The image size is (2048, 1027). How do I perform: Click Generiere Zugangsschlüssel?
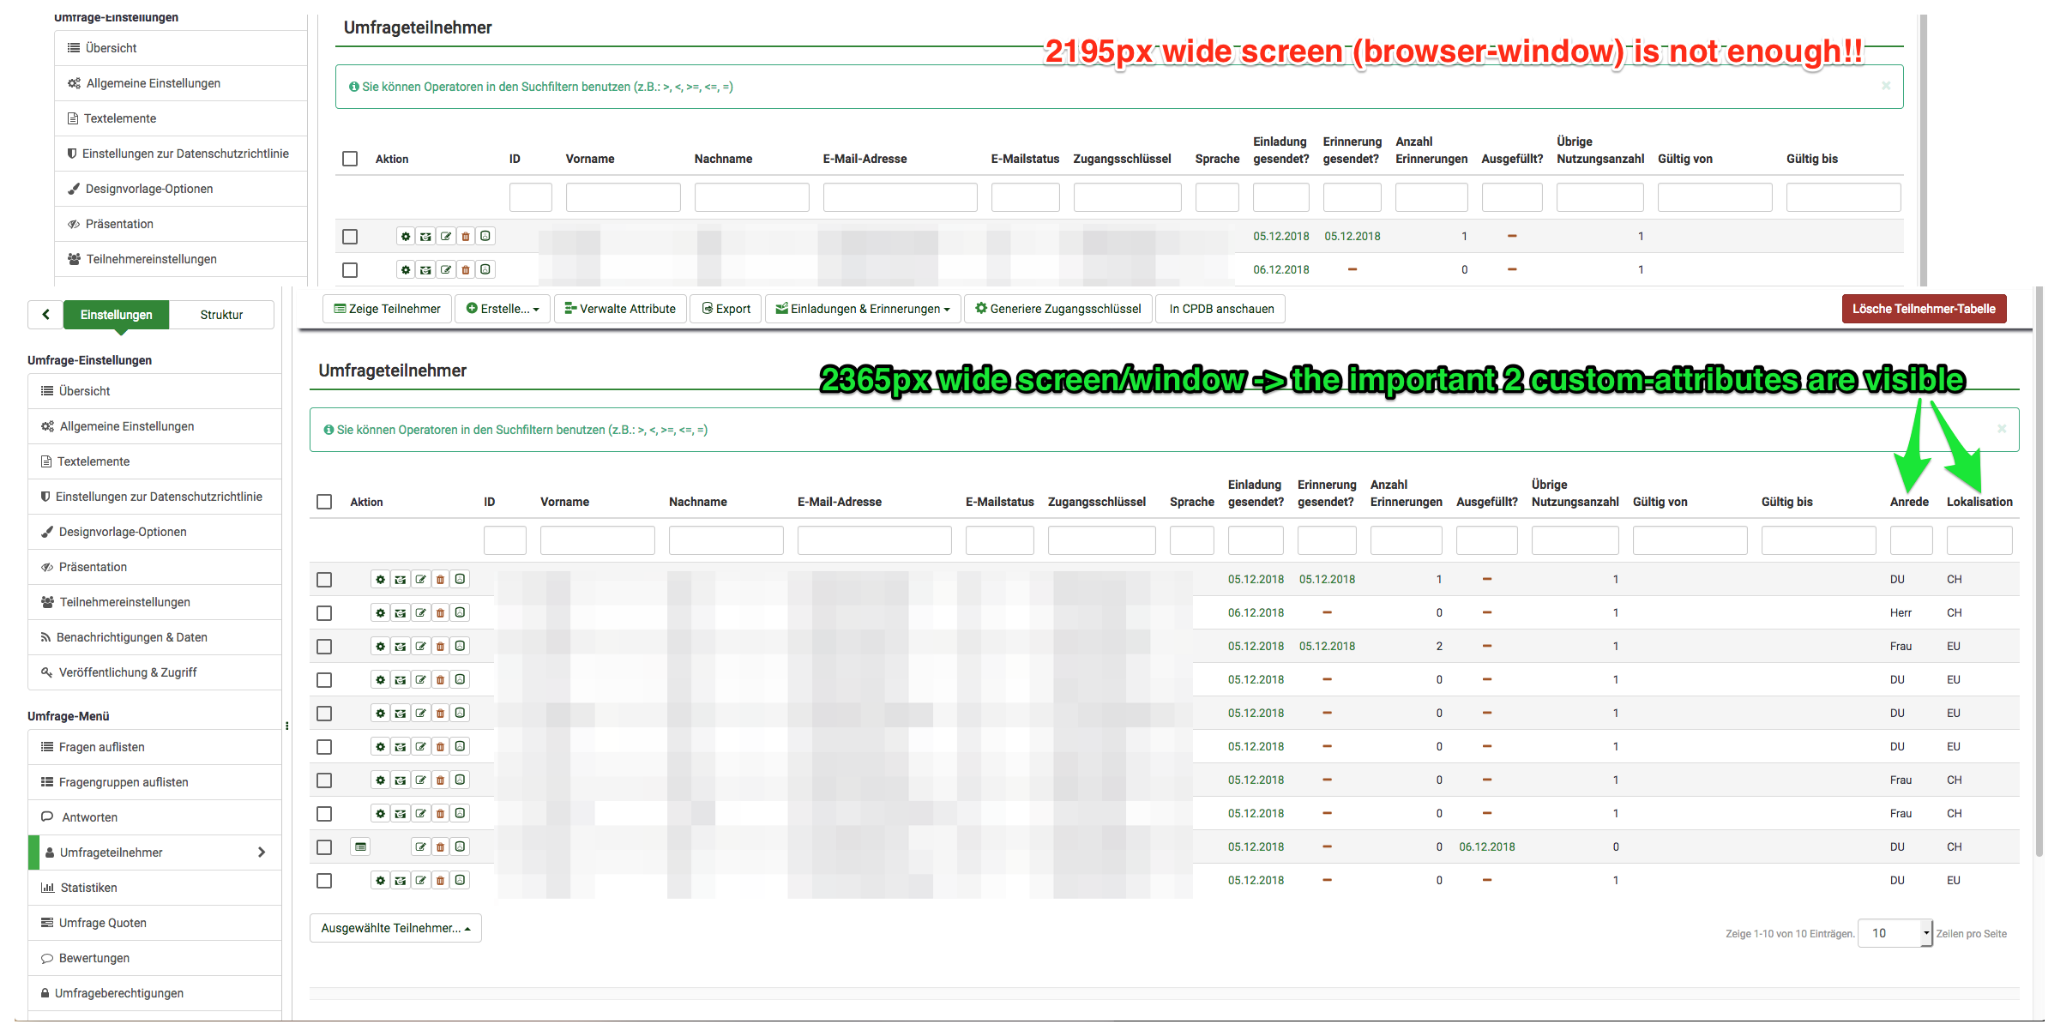pos(1058,309)
